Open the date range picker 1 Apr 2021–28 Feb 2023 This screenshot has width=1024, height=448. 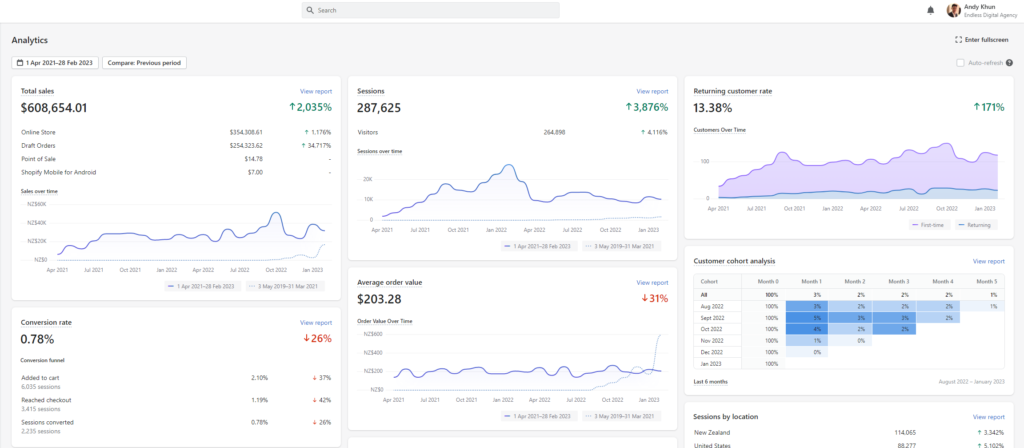point(55,63)
